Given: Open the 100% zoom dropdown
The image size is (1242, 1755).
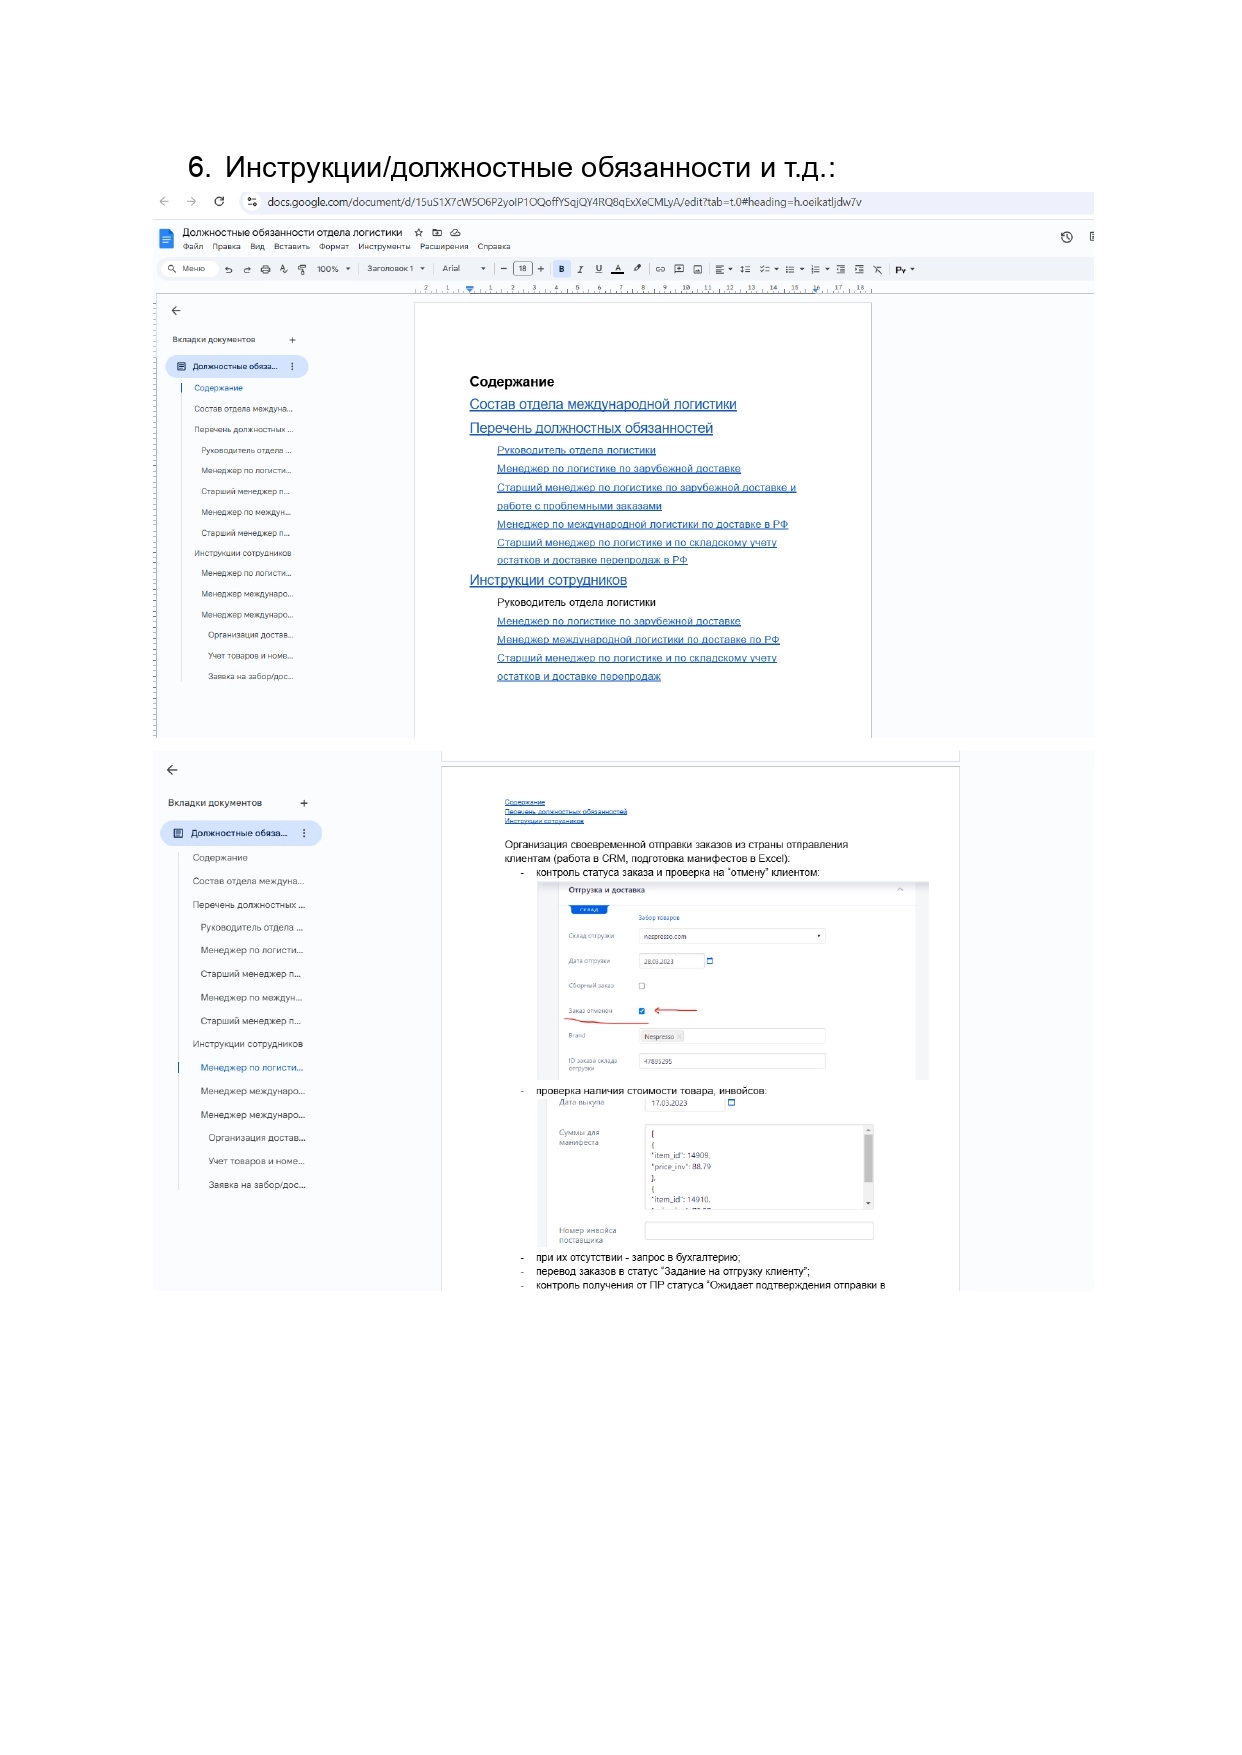Looking at the screenshot, I should [333, 269].
